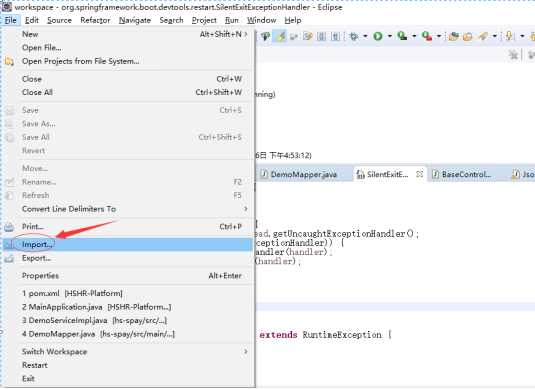Screen dimensions: 535x389
Task: Switch to the DemoMapper.java editor tab
Action: (303, 174)
